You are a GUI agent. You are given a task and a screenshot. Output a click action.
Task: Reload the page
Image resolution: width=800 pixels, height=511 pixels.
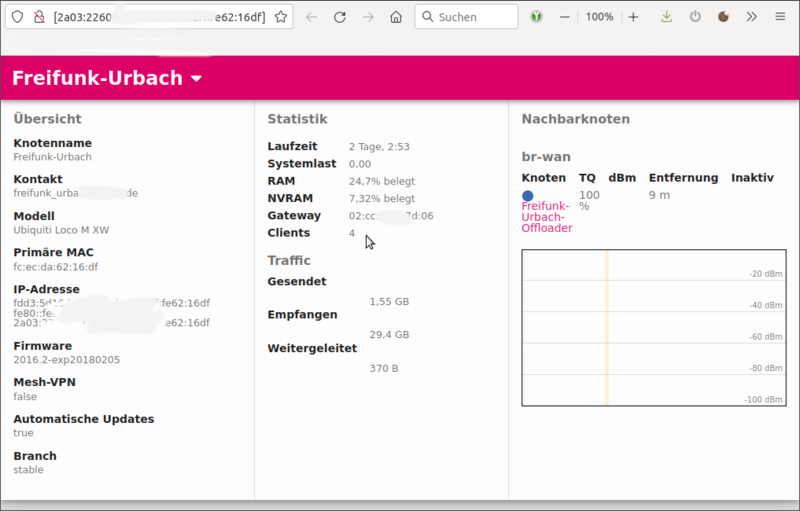tap(339, 17)
